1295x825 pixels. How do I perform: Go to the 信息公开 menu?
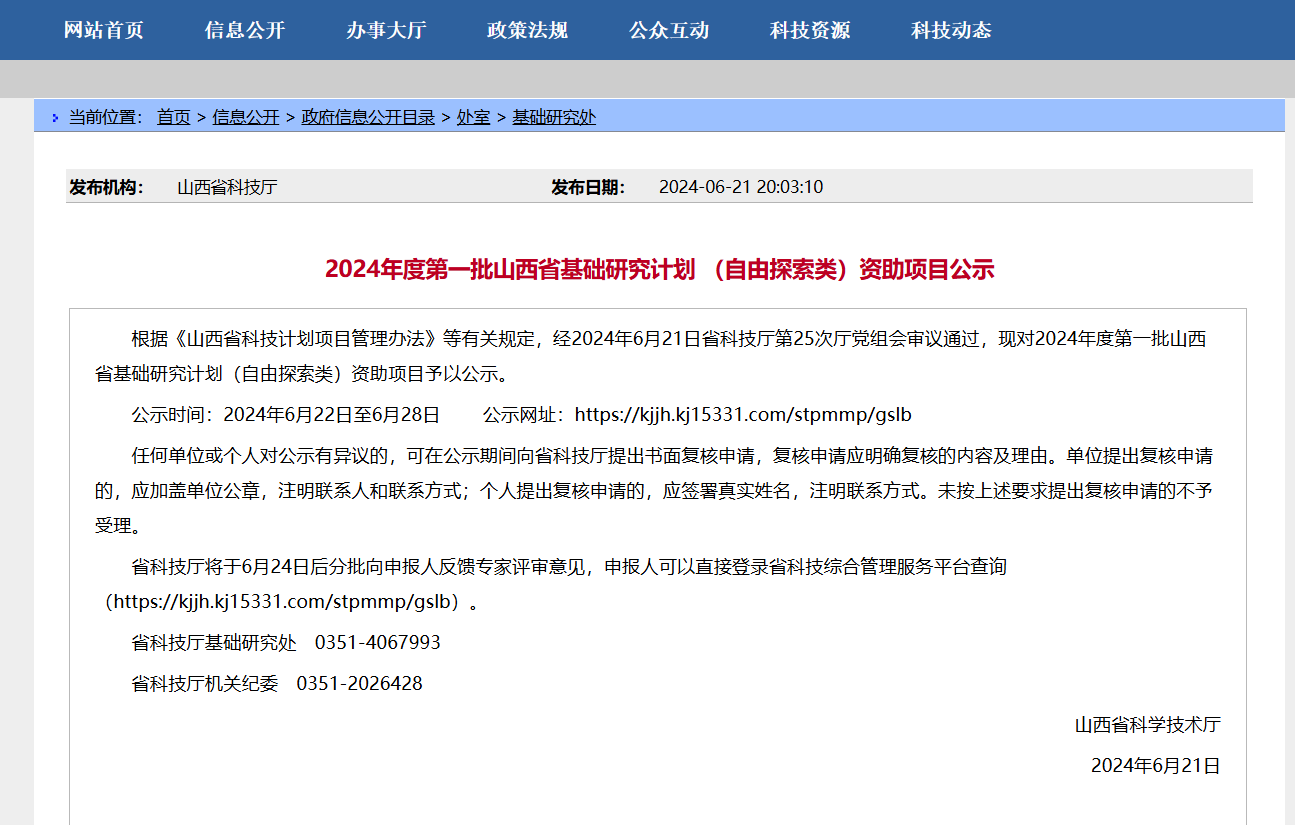click(245, 30)
